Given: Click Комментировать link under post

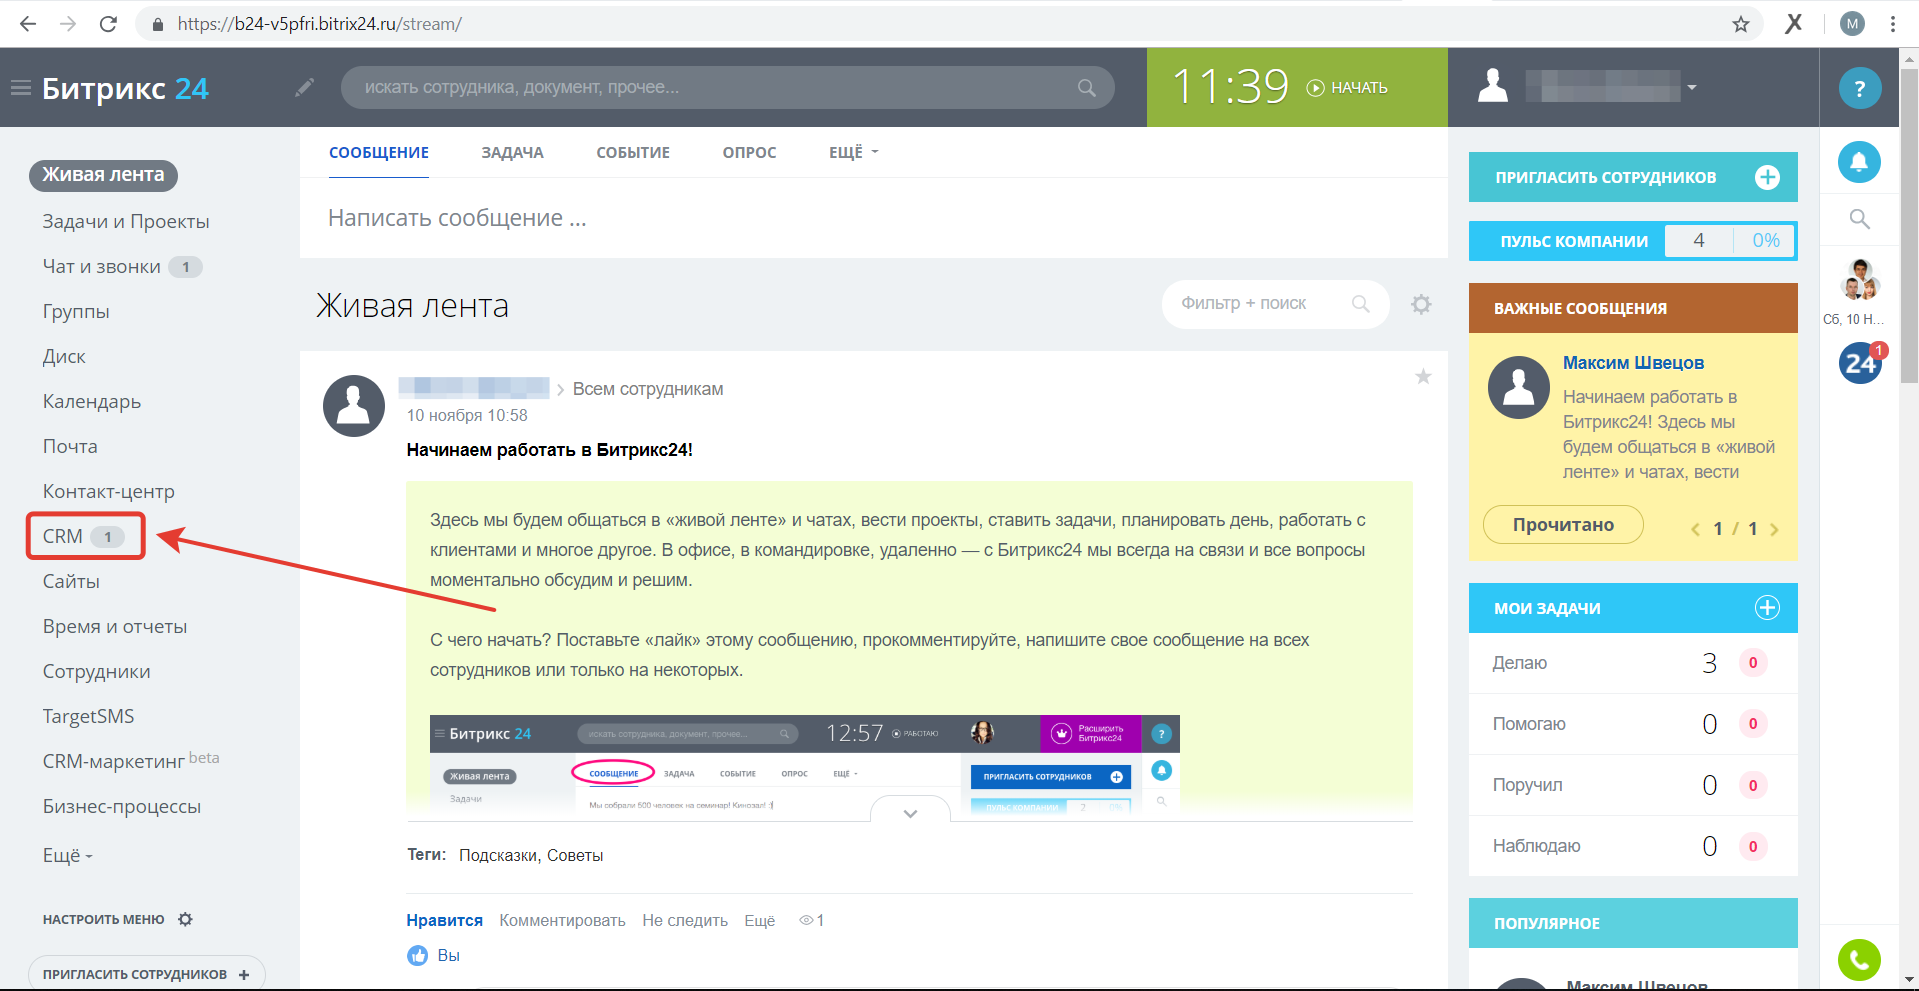Looking at the screenshot, I should [x=562, y=920].
